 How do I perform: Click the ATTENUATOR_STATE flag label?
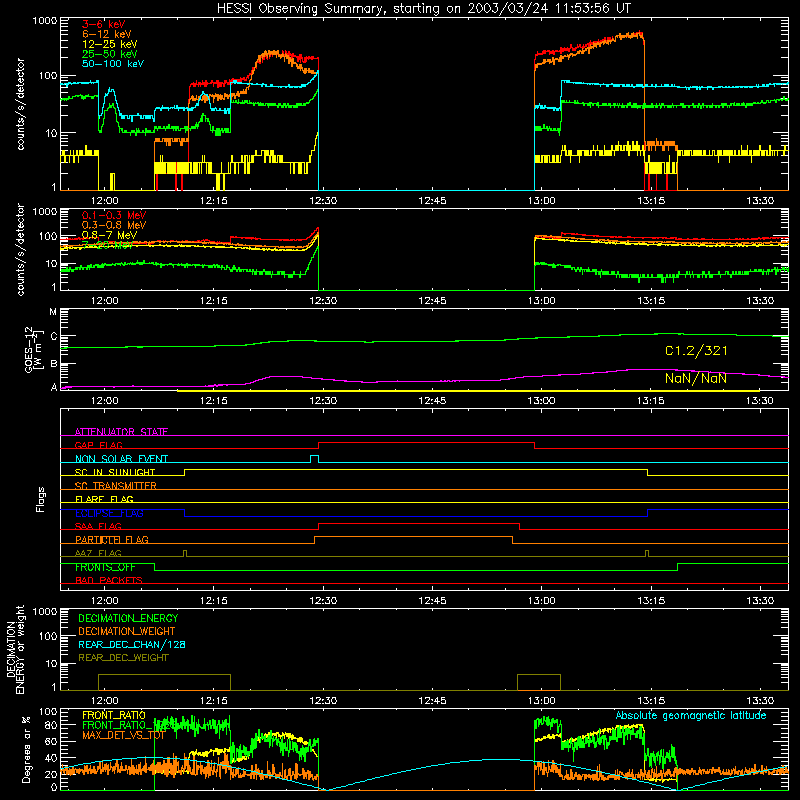121,432
